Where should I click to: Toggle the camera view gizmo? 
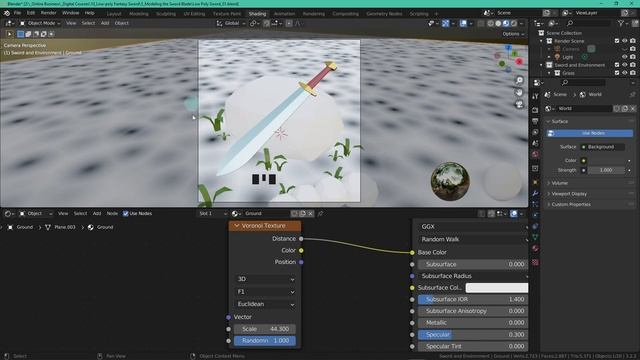point(519,104)
